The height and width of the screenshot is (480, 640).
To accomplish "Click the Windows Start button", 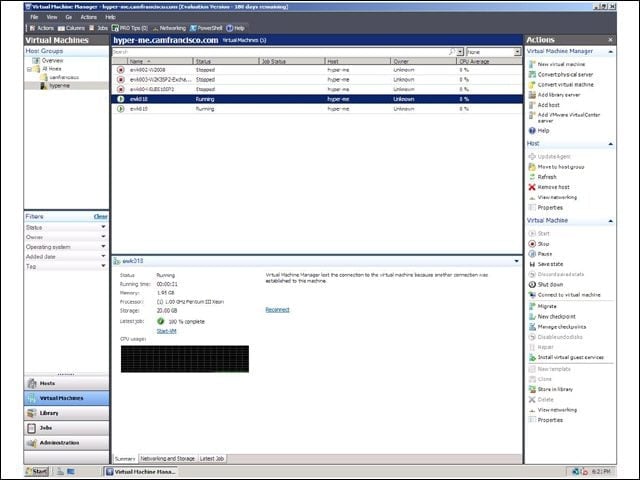I will (x=37, y=471).
